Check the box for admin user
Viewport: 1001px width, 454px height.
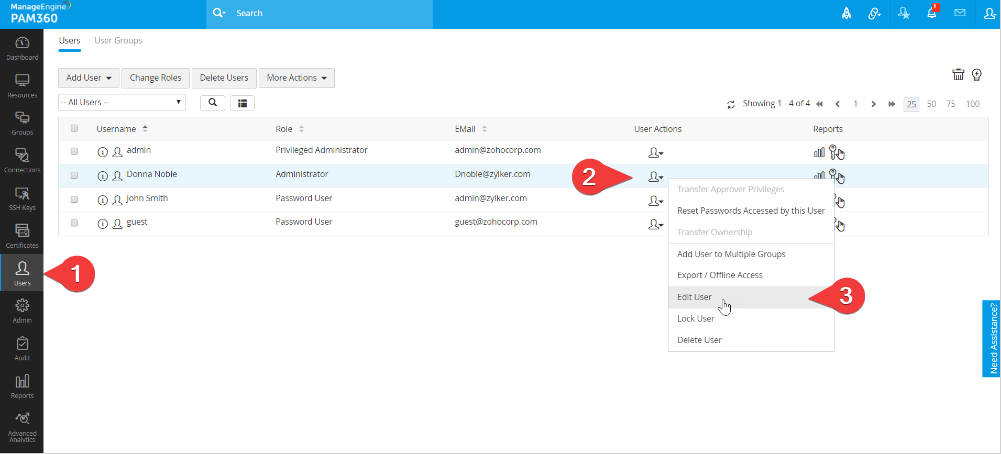[74, 151]
